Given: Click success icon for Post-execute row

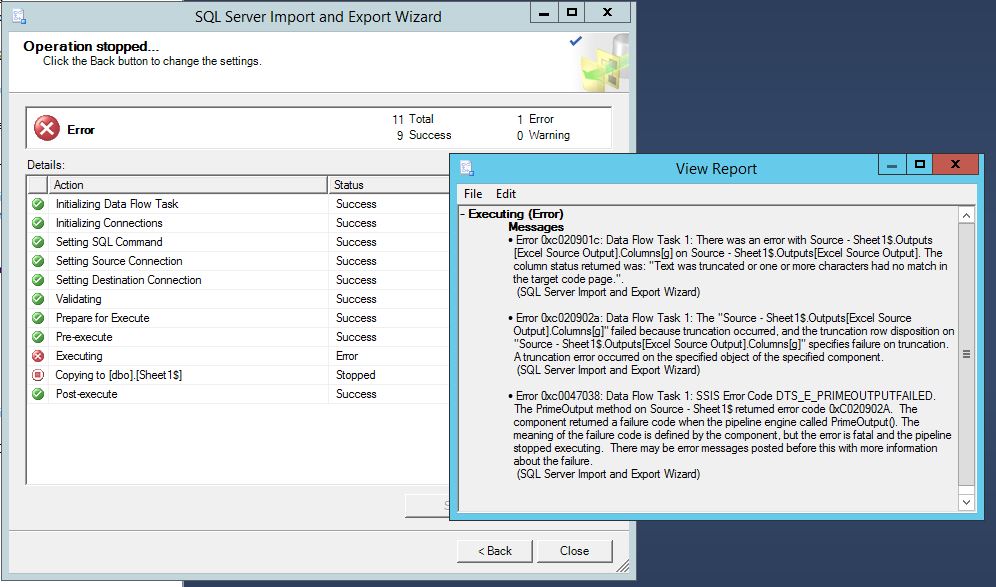Looking at the screenshot, I should (x=38, y=394).
